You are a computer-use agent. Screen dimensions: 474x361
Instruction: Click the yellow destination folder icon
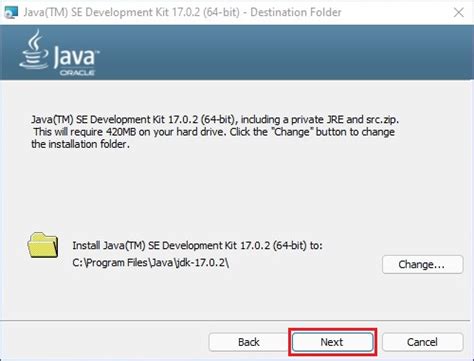(43, 245)
